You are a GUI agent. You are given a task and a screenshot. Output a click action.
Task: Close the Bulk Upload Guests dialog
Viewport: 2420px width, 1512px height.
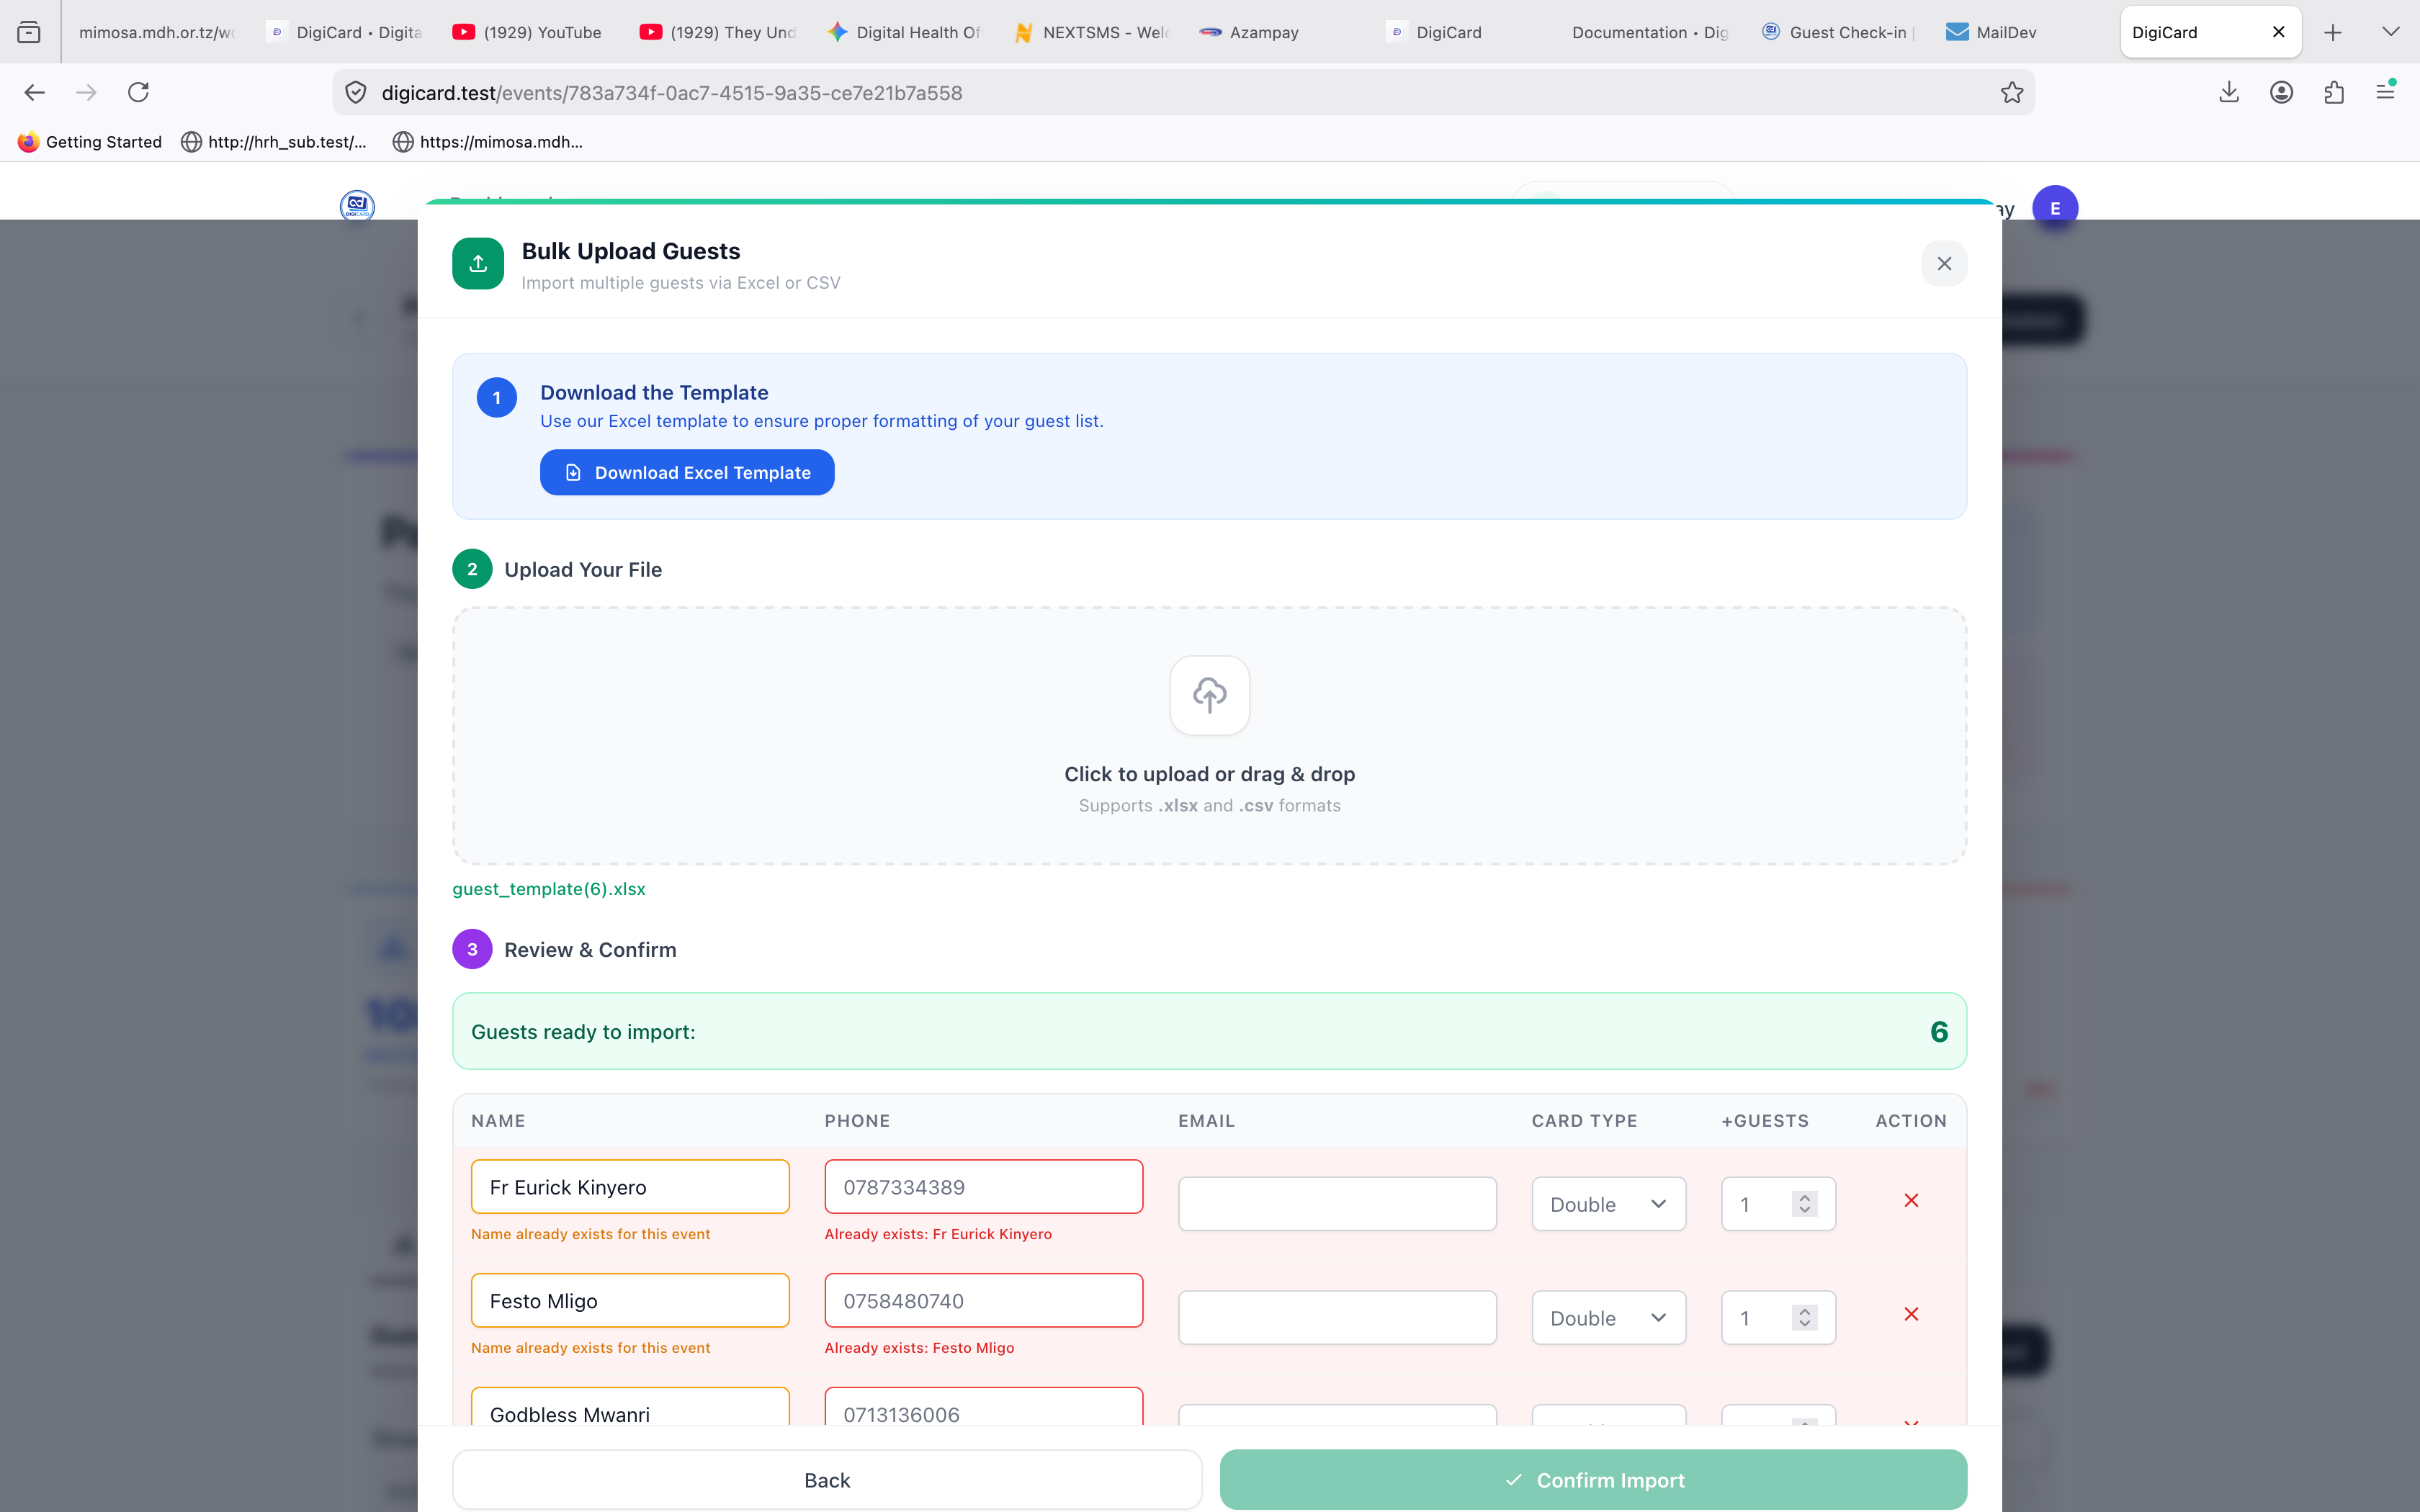click(x=1944, y=264)
